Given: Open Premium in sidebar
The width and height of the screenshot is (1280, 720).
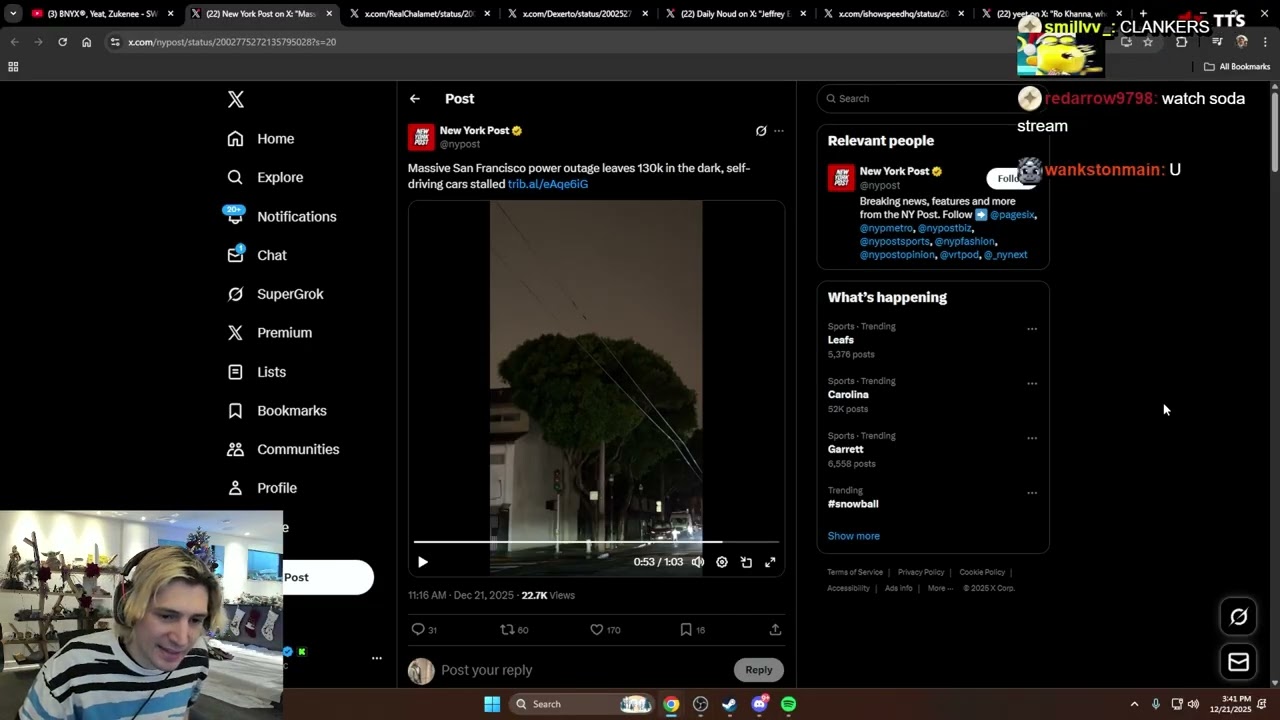Looking at the screenshot, I should 270,333.
